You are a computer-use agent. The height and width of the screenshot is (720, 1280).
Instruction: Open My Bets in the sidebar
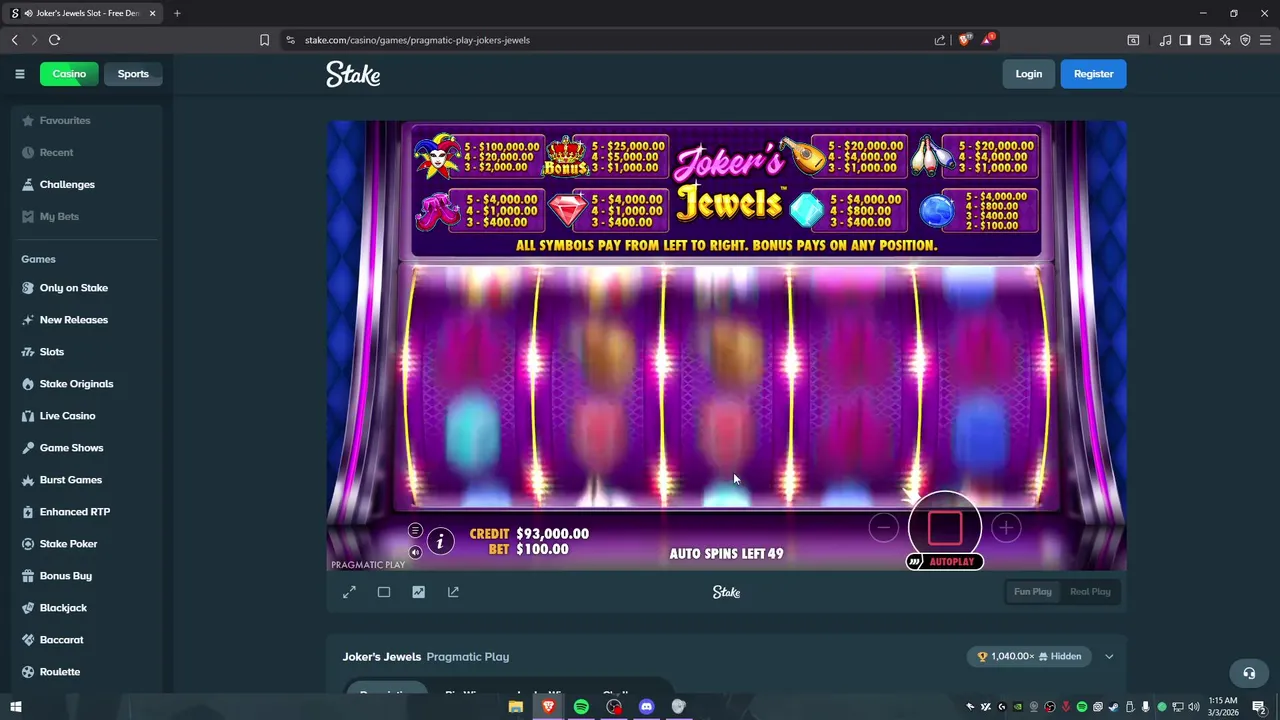tap(86, 217)
